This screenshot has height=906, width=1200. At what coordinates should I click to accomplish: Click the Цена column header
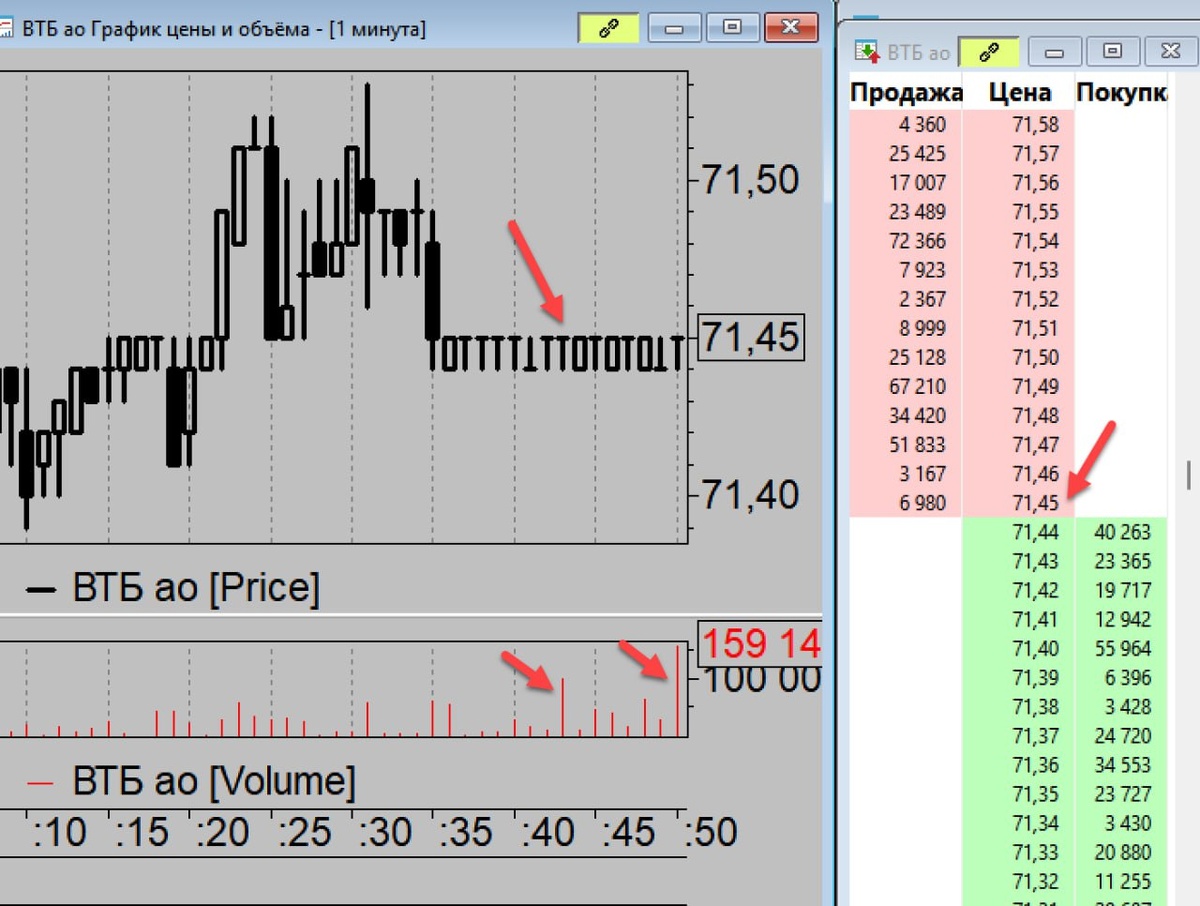(x=1019, y=93)
